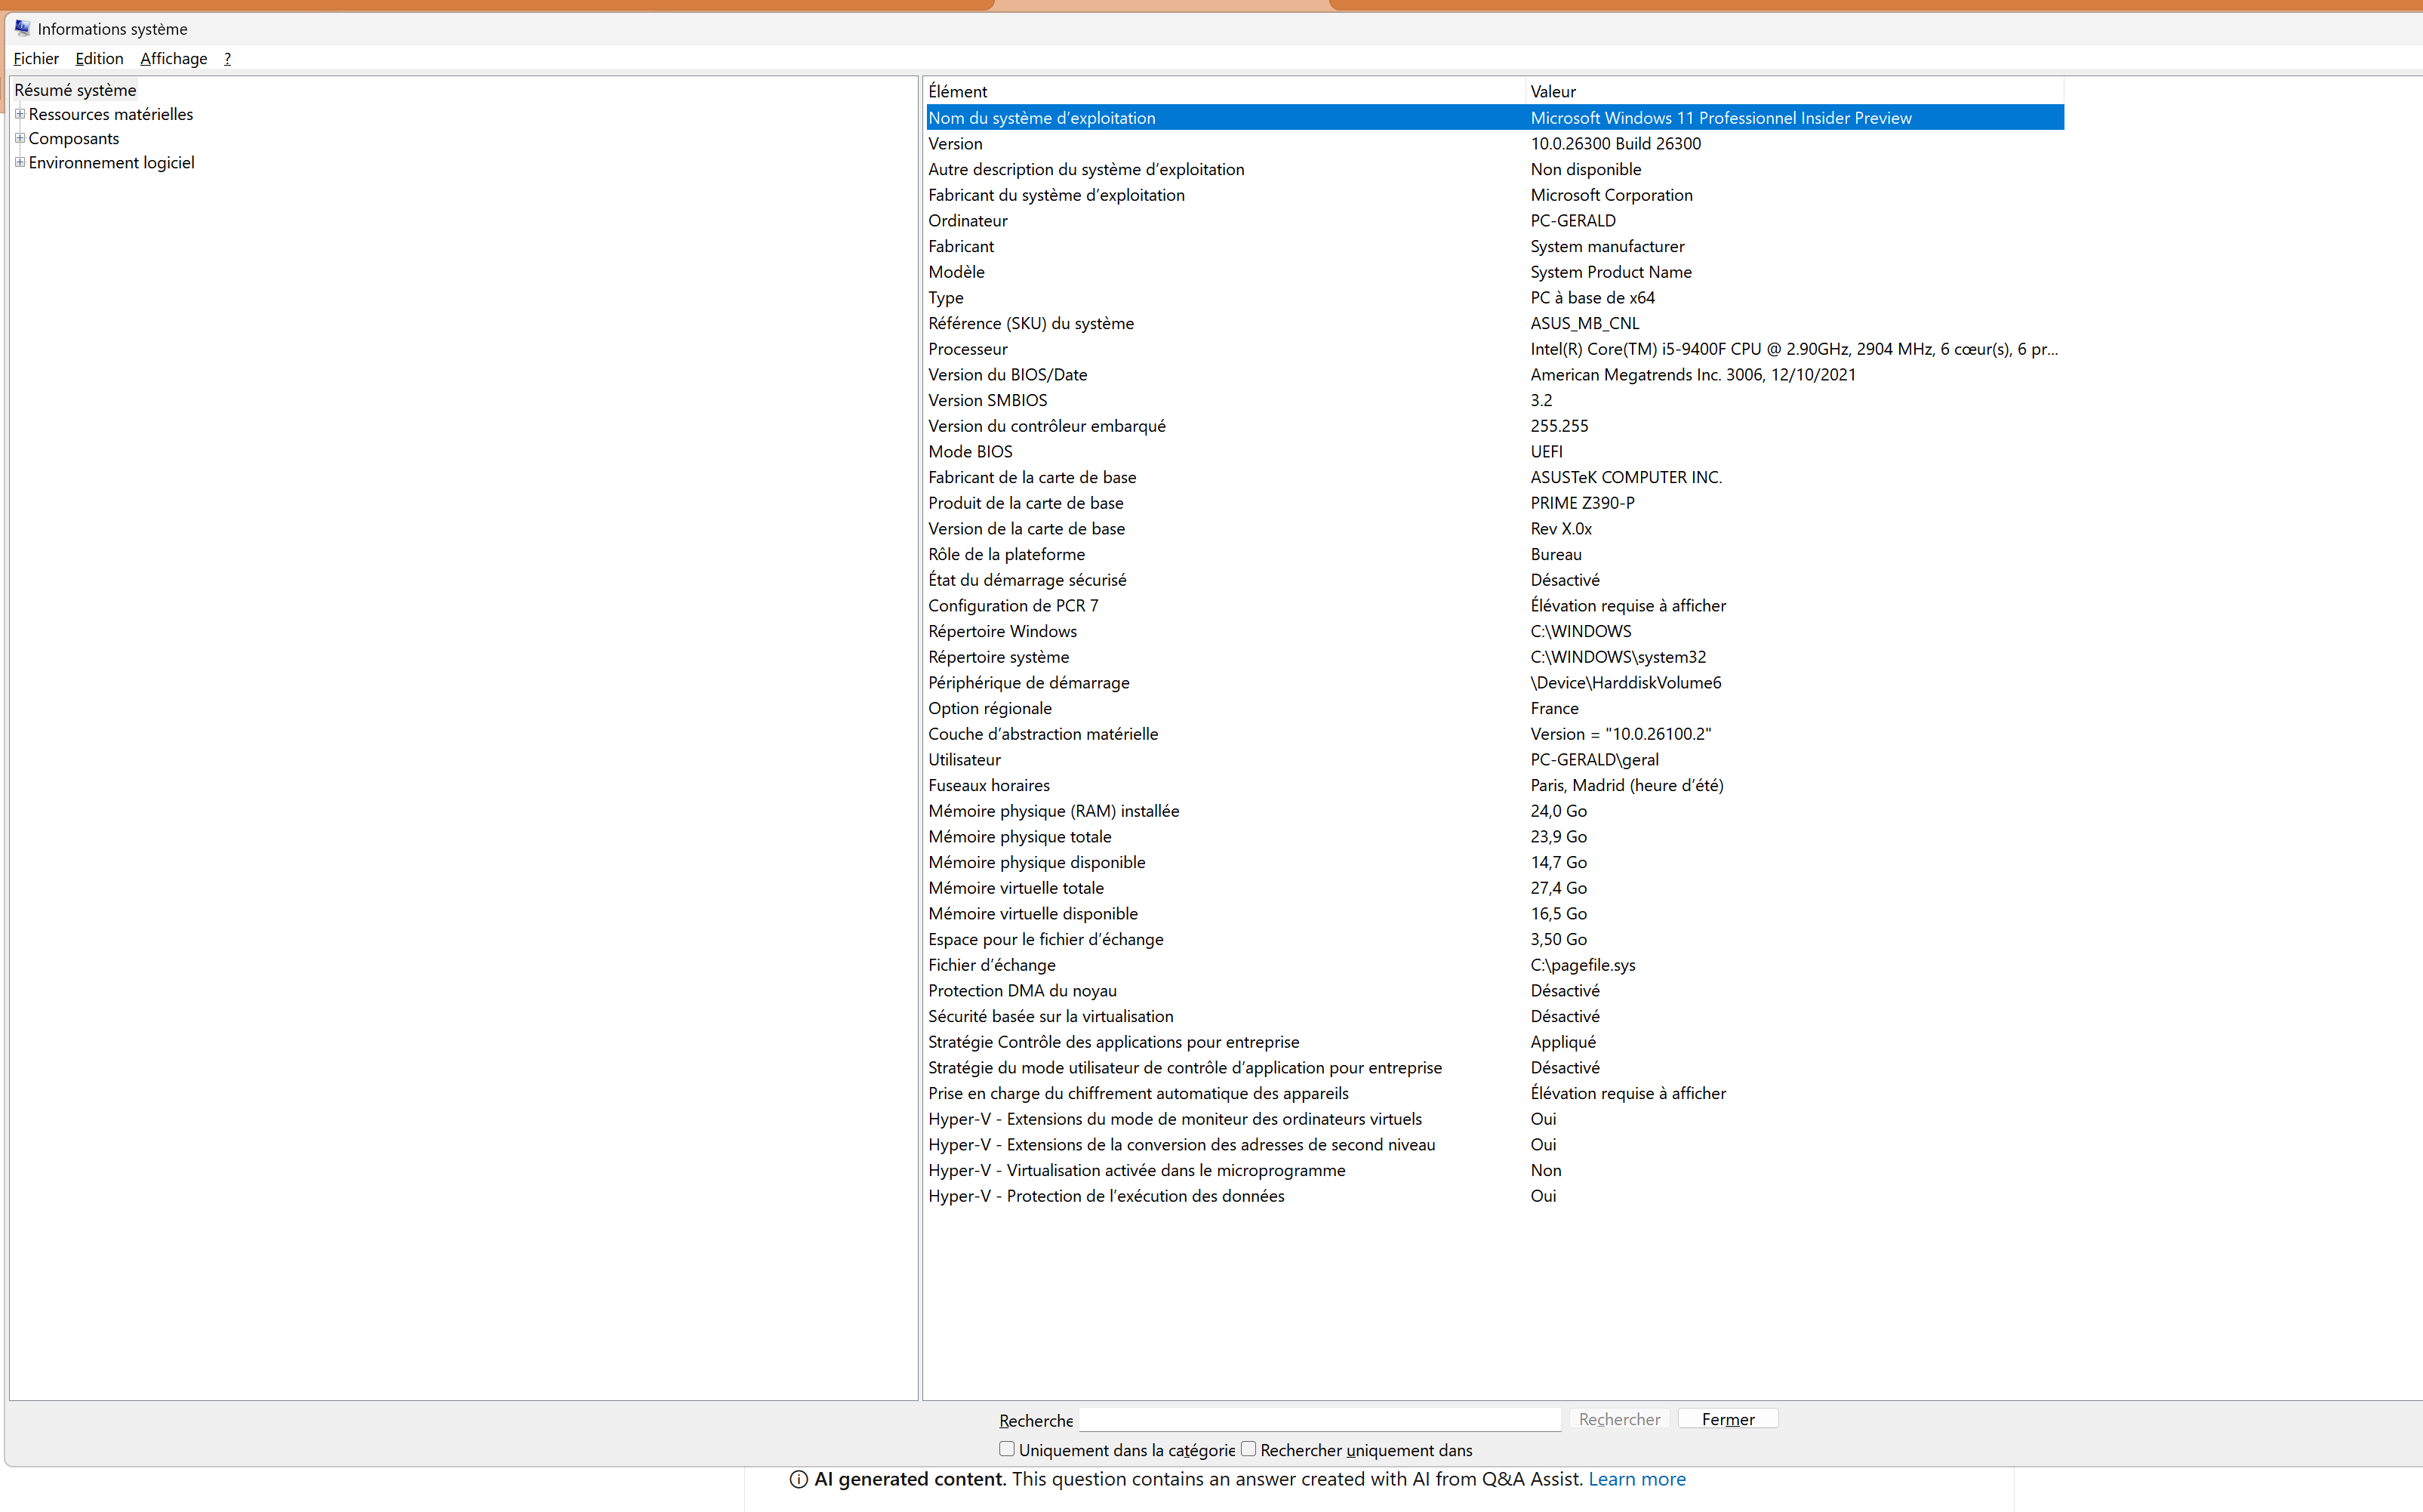Screen dimensions: 2423x1512
Task: Select the Processeur row
Action: click(967, 349)
